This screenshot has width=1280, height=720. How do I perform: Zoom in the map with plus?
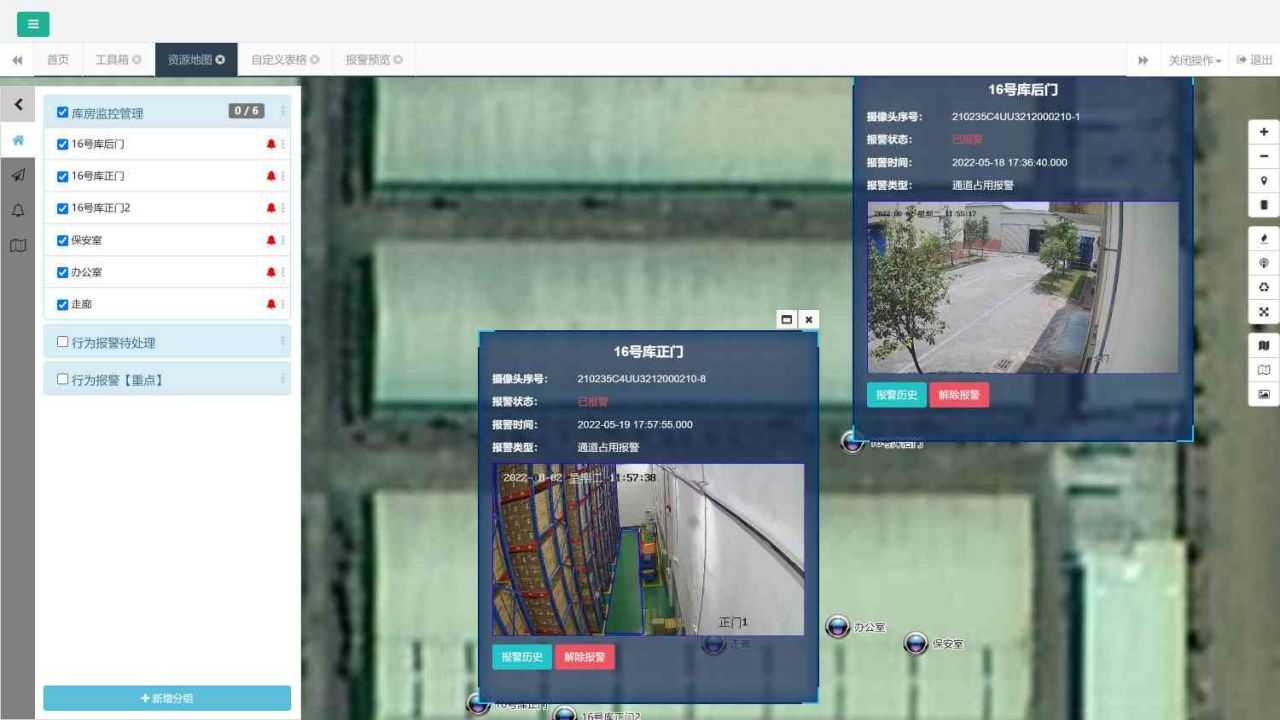click(1264, 132)
